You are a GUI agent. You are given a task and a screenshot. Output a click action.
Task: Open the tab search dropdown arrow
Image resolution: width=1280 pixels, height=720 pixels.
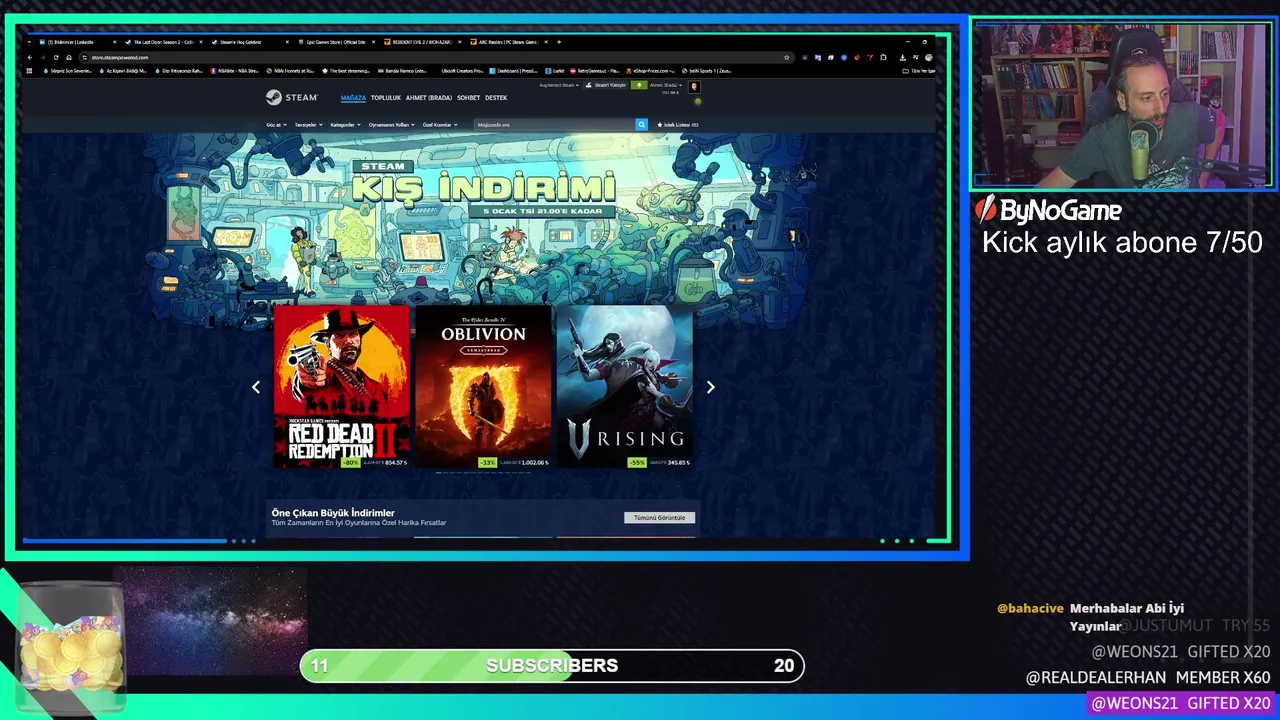(29, 42)
